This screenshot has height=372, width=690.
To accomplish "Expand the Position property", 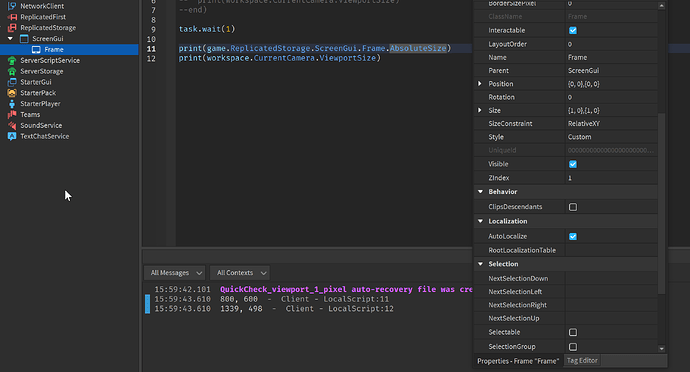I will pos(480,84).
